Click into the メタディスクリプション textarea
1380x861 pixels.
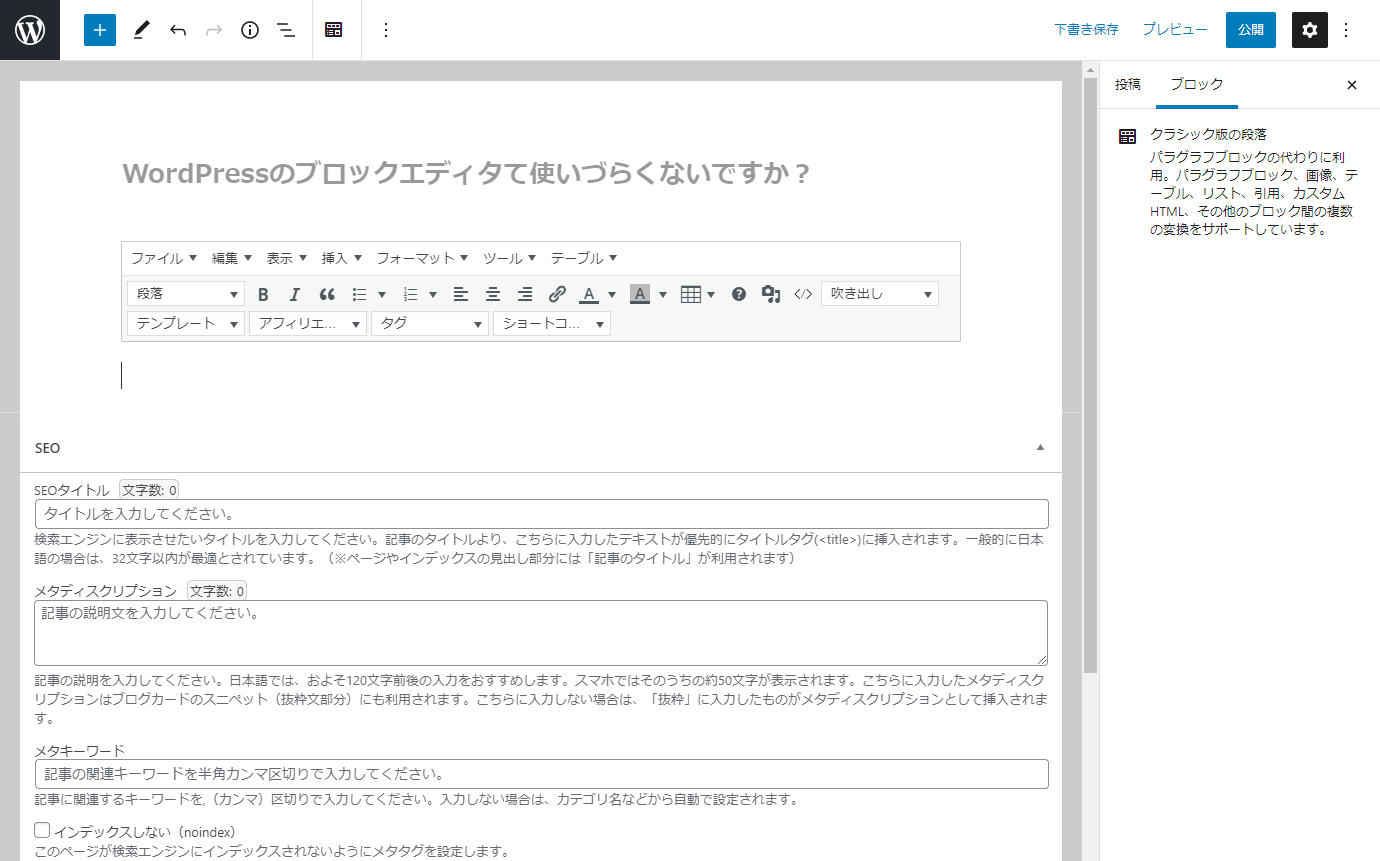[x=541, y=633]
